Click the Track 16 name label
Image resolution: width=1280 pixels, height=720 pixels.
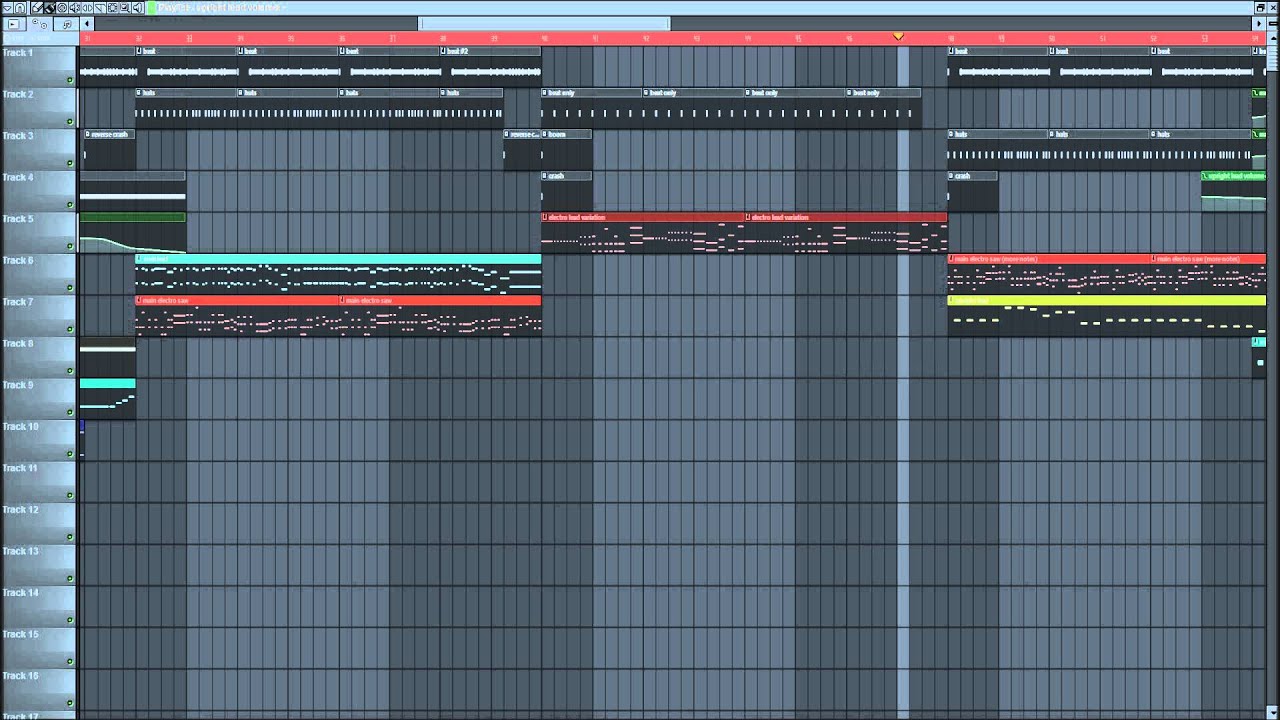[20, 676]
